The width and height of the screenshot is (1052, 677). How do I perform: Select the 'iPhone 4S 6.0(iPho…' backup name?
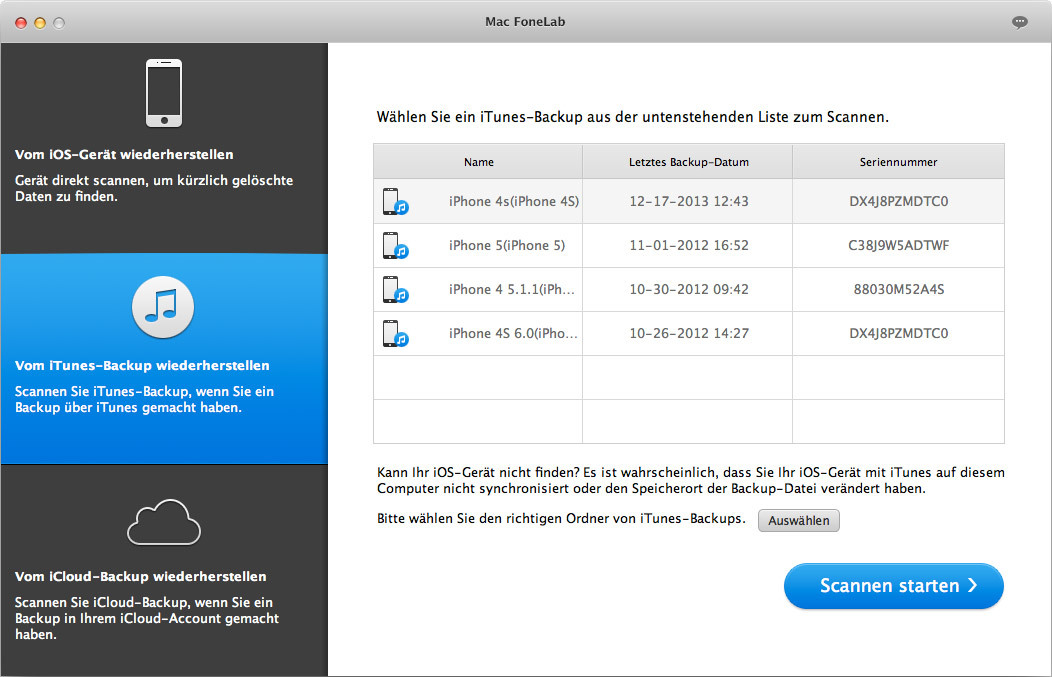[x=513, y=333]
